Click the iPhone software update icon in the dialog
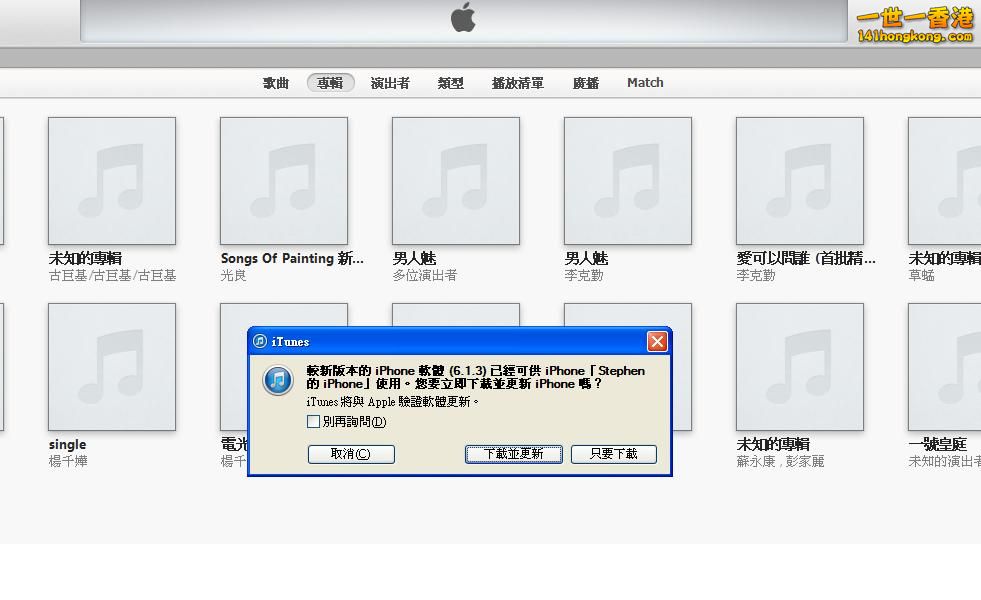Screen dimensions: 981x600 click(x=277, y=381)
